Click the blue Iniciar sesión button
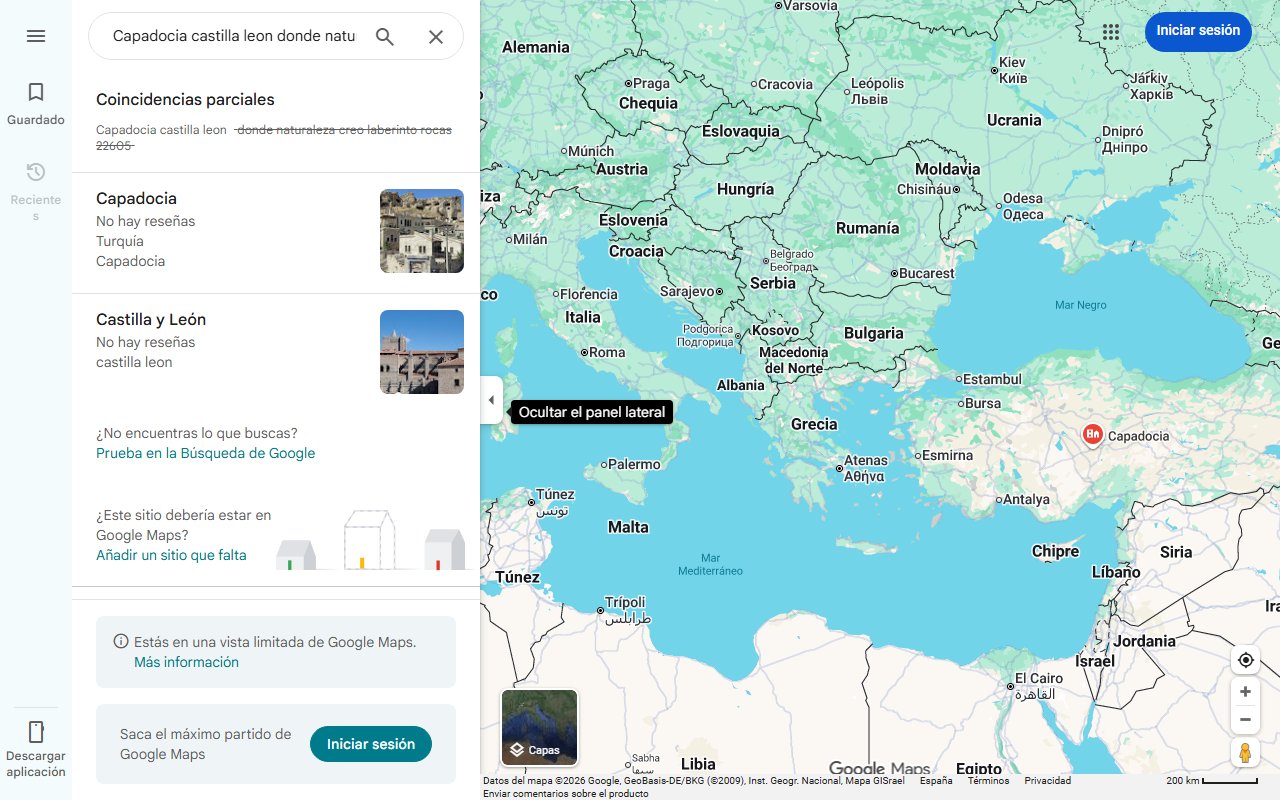The width and height of the screenshot is (1280, 800). (x=1197, y=31)
